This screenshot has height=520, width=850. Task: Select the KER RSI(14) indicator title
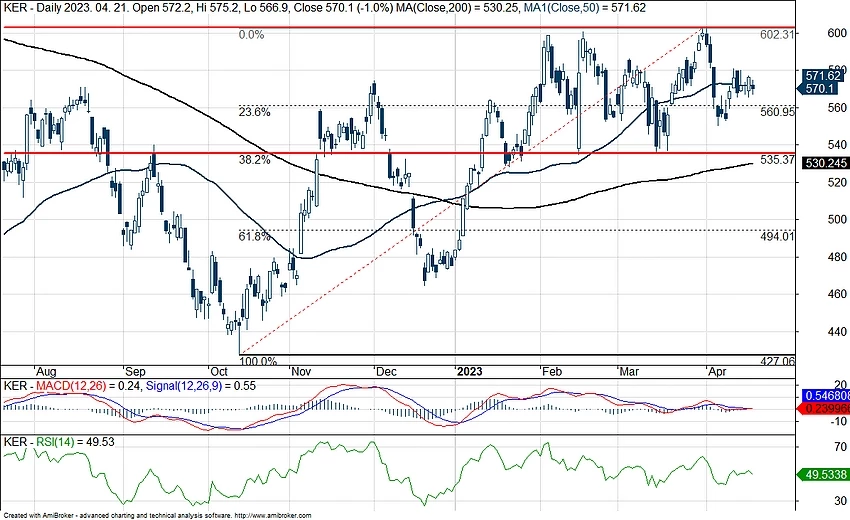pos(45,442)
